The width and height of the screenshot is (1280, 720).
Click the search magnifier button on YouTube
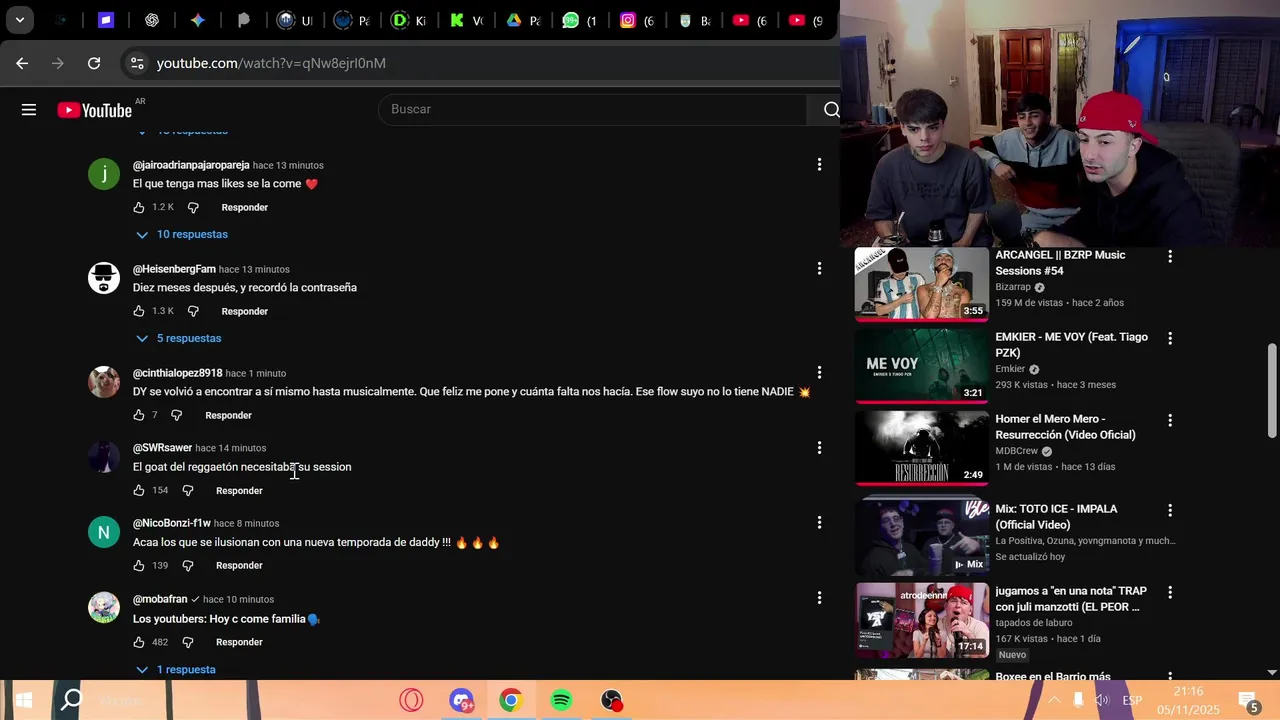coord(831,110)
